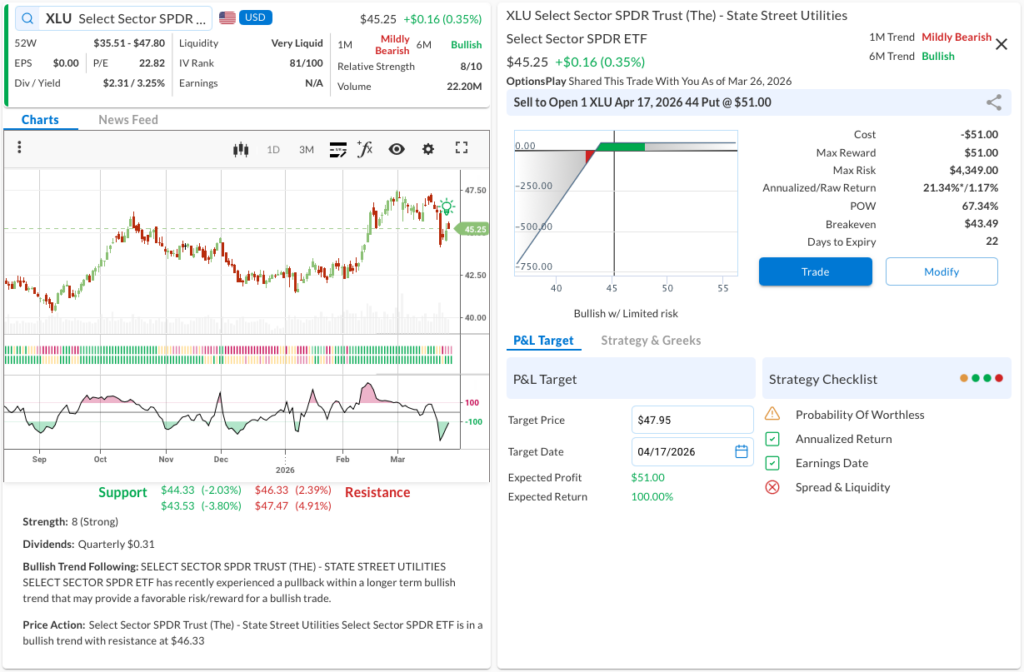Open the drawing tools icon in chart toolbar
Viewport: 1024px width, 672px height.
pyautogui.click(x=338, y=149)
